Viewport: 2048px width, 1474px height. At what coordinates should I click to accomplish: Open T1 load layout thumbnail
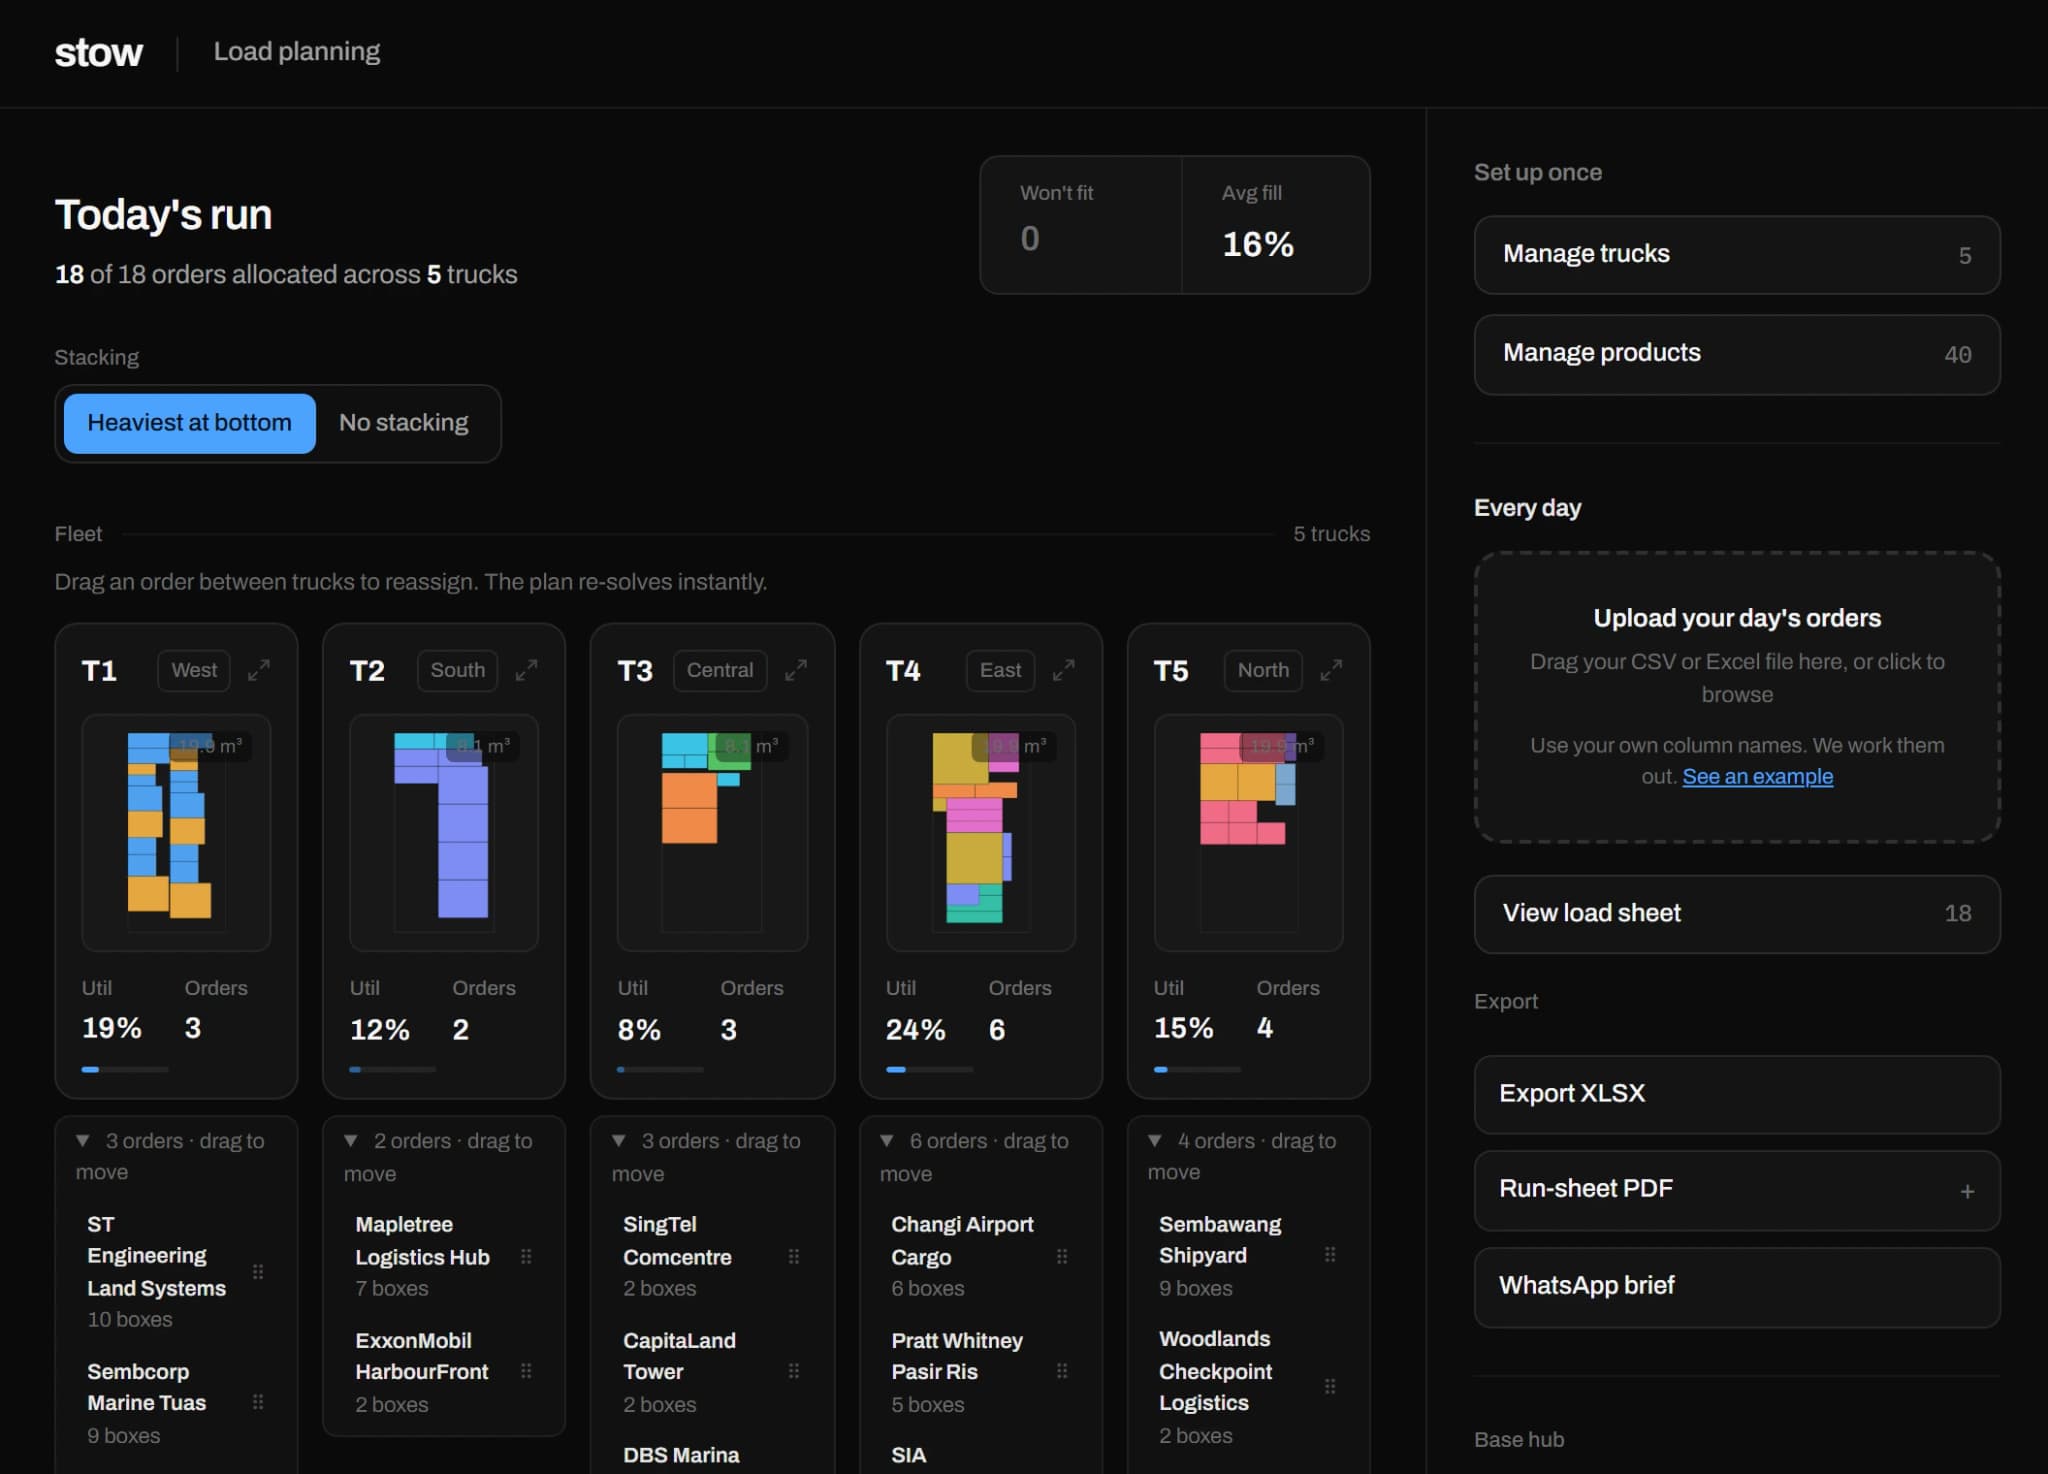[176, 832]
